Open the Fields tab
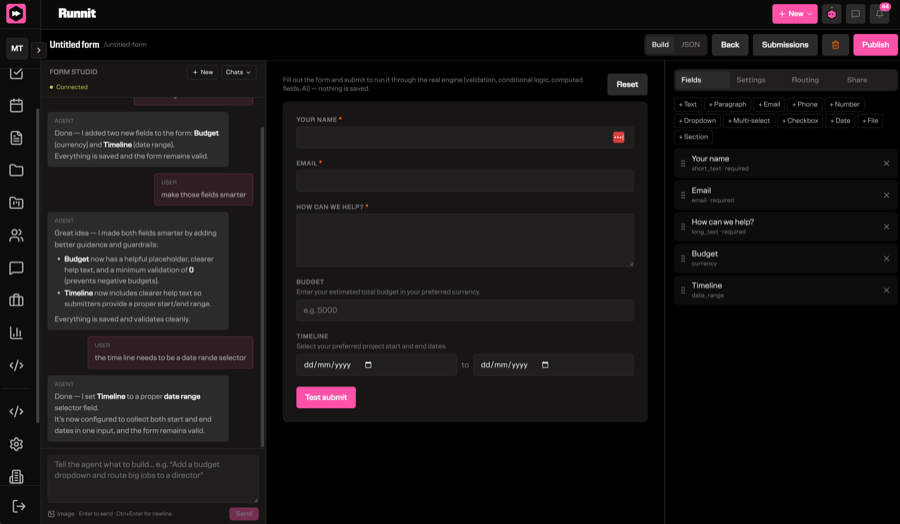Viewport: 900px width, 524px height. [x=701, y=80]
